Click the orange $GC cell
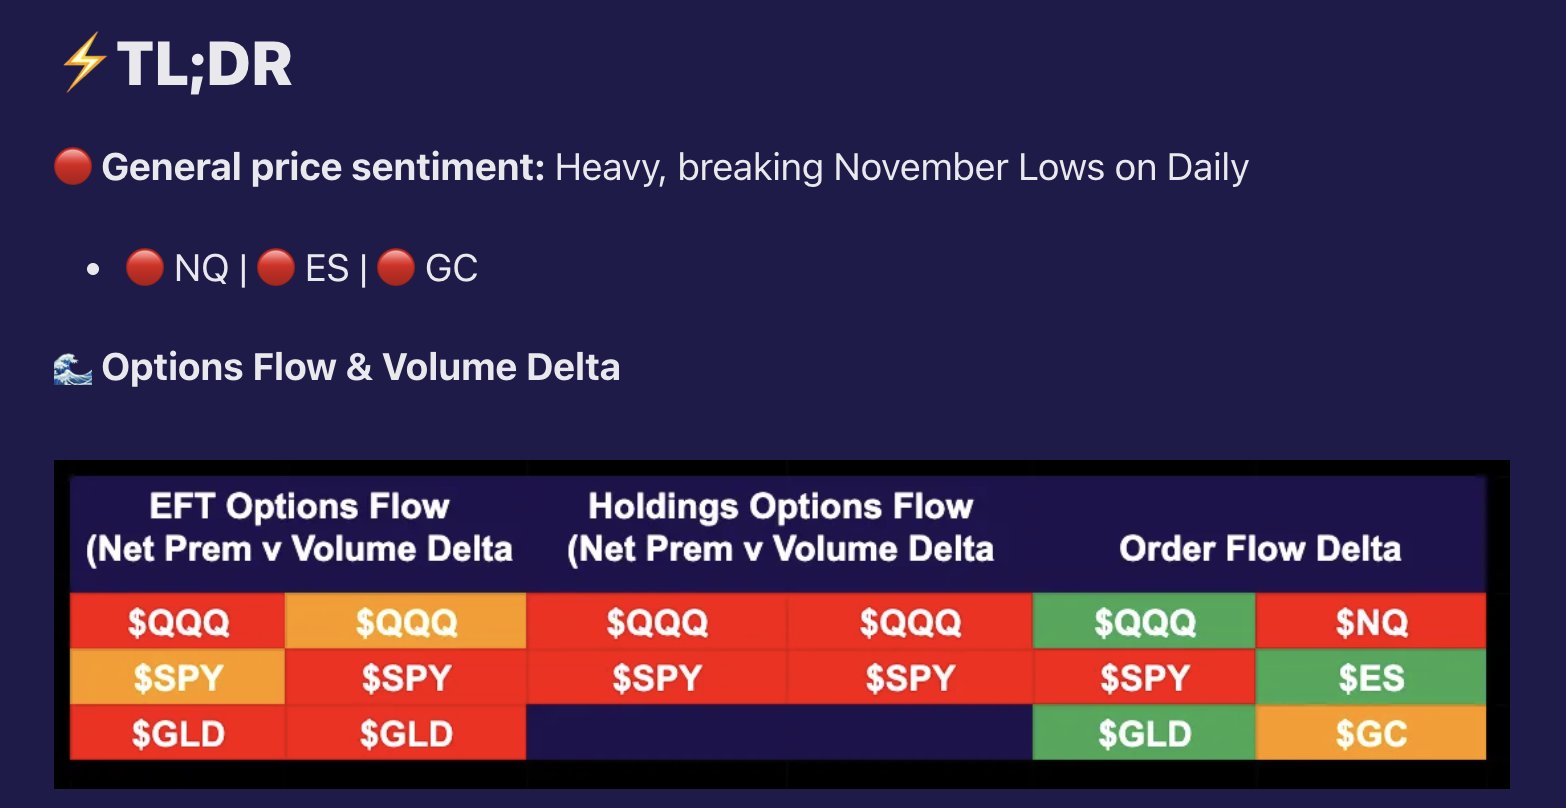Screen dimensions: 1566x808 point(1371,734)
